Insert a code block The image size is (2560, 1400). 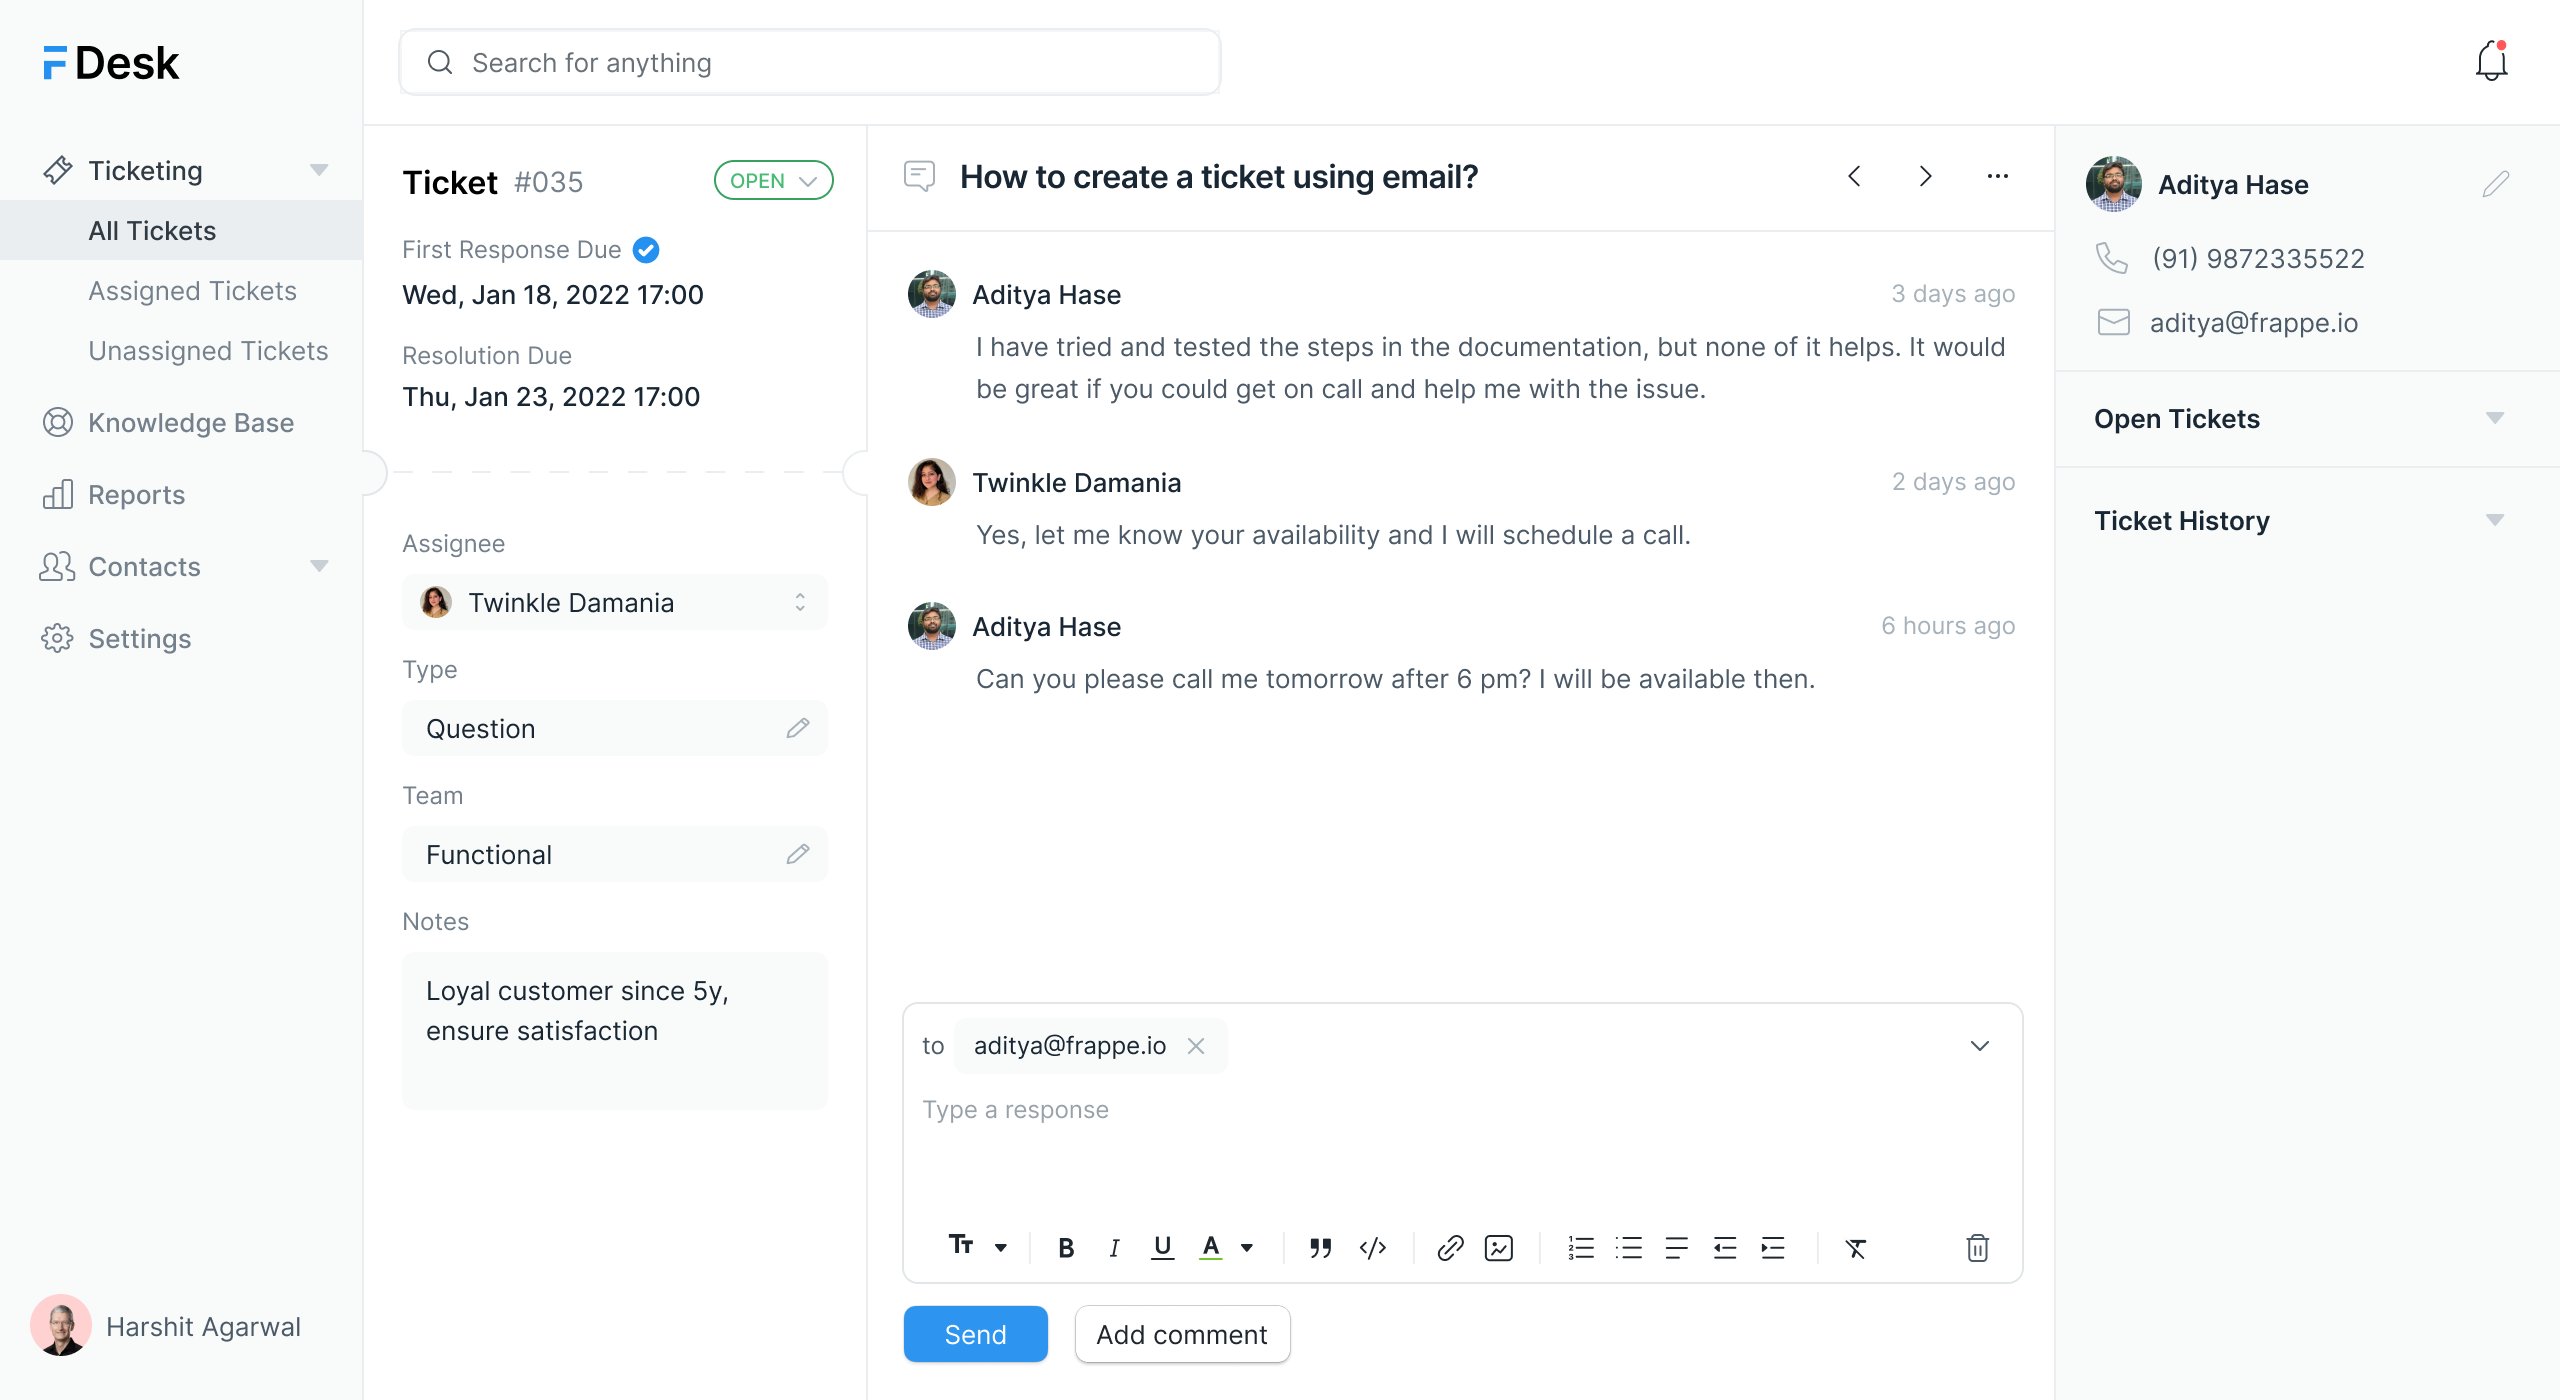pyautogui.click(x=1373, y=1247)
